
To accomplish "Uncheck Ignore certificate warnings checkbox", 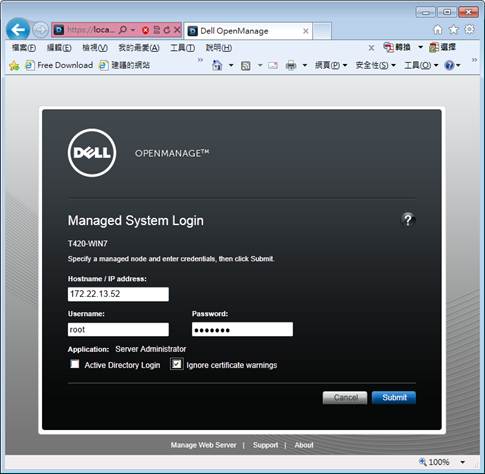I will click(177, 364).
